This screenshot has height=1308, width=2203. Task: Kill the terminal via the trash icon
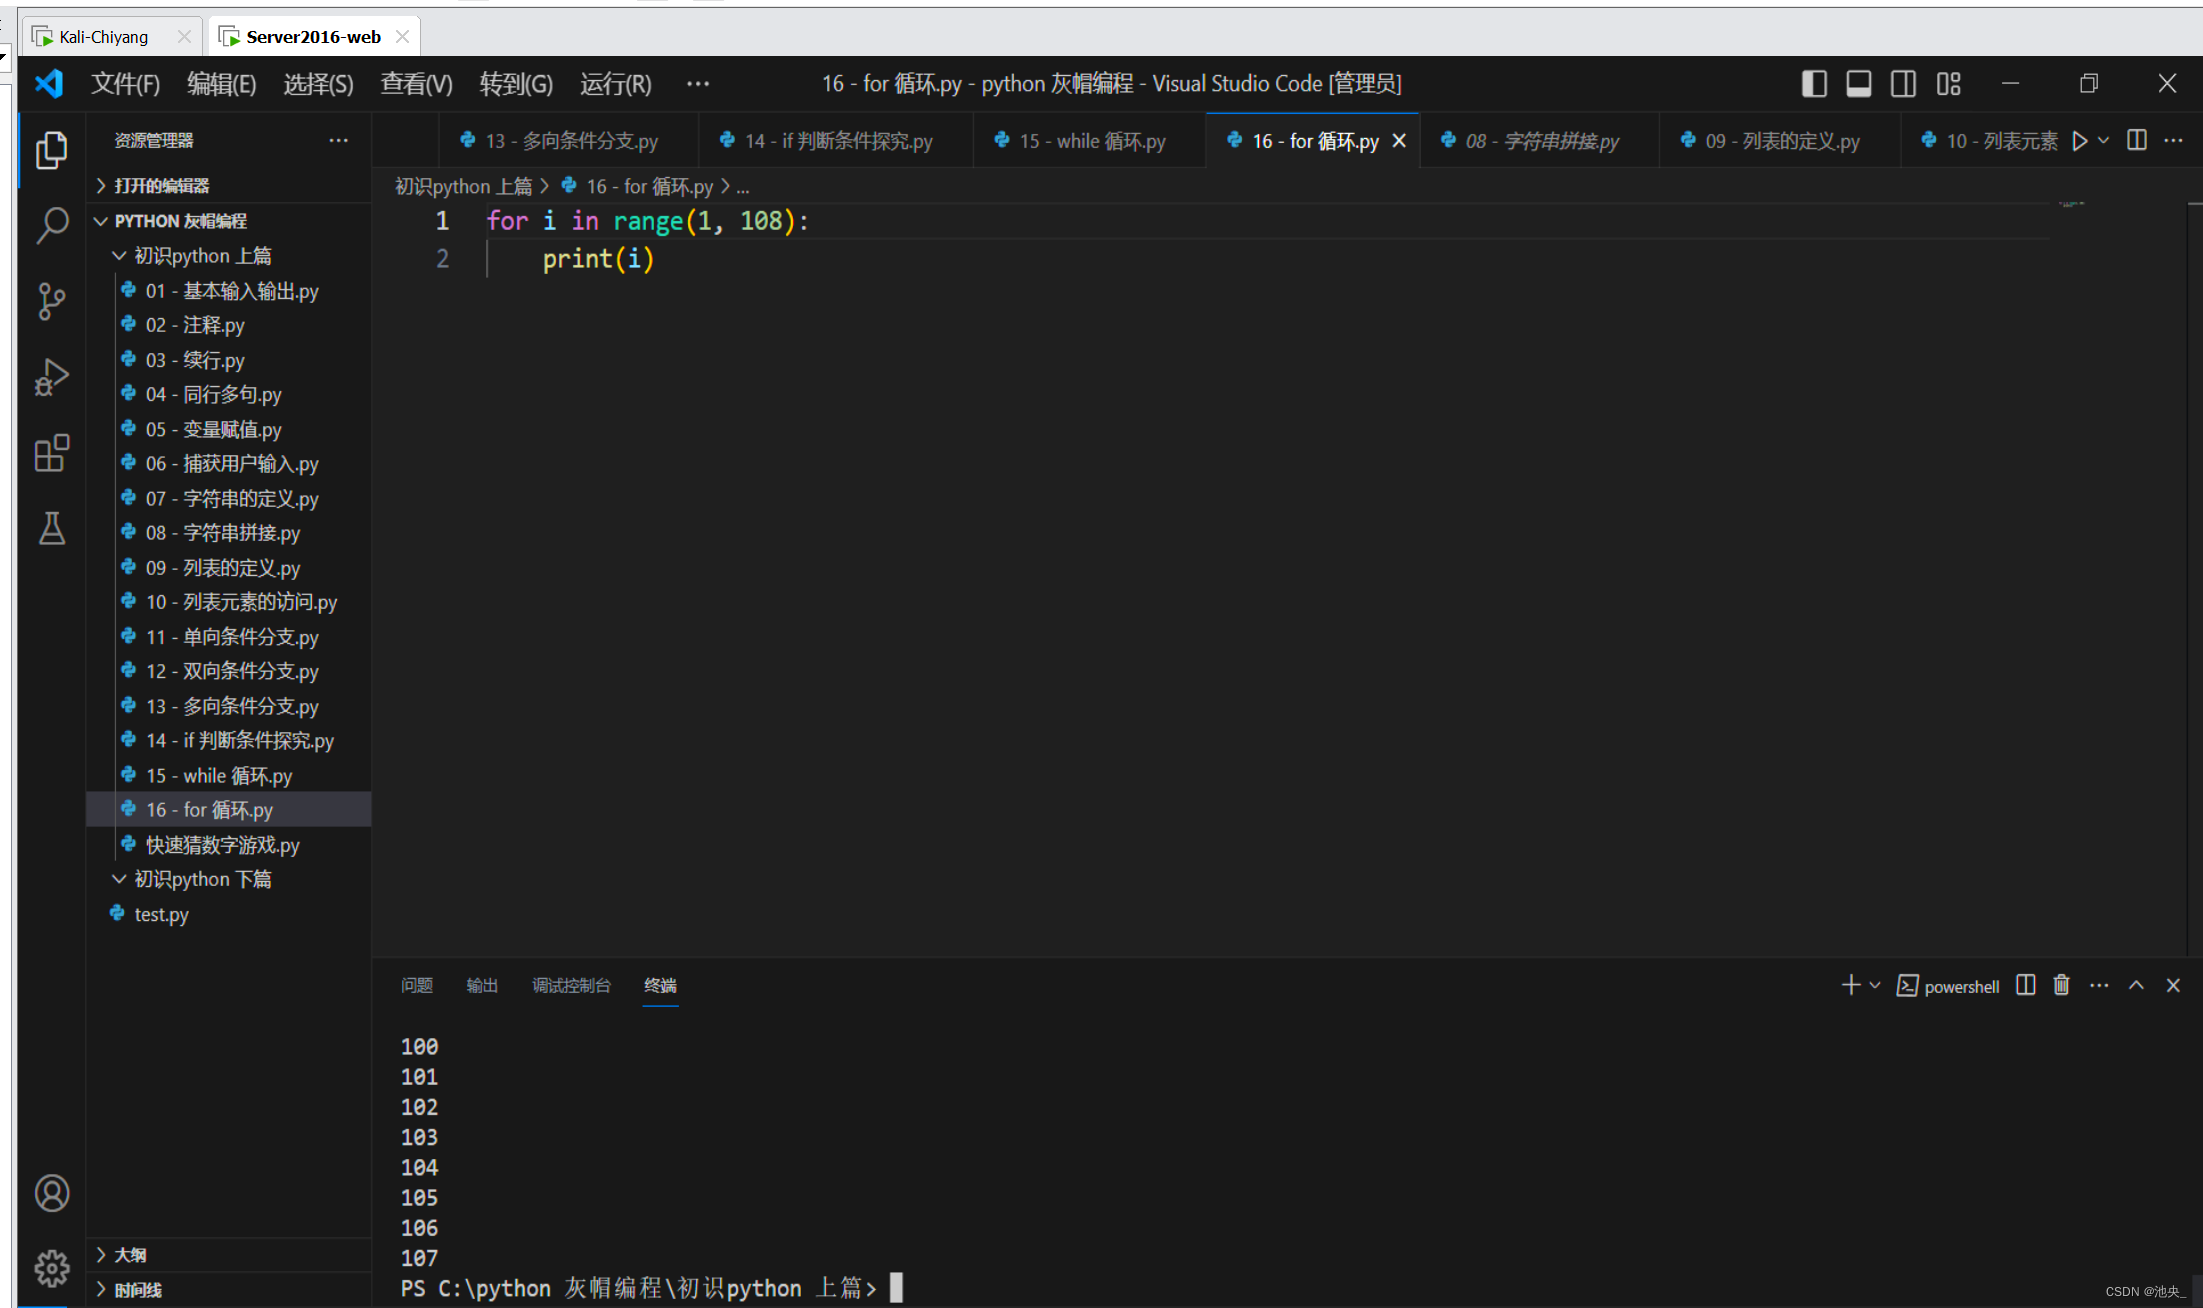[2060, 985]
